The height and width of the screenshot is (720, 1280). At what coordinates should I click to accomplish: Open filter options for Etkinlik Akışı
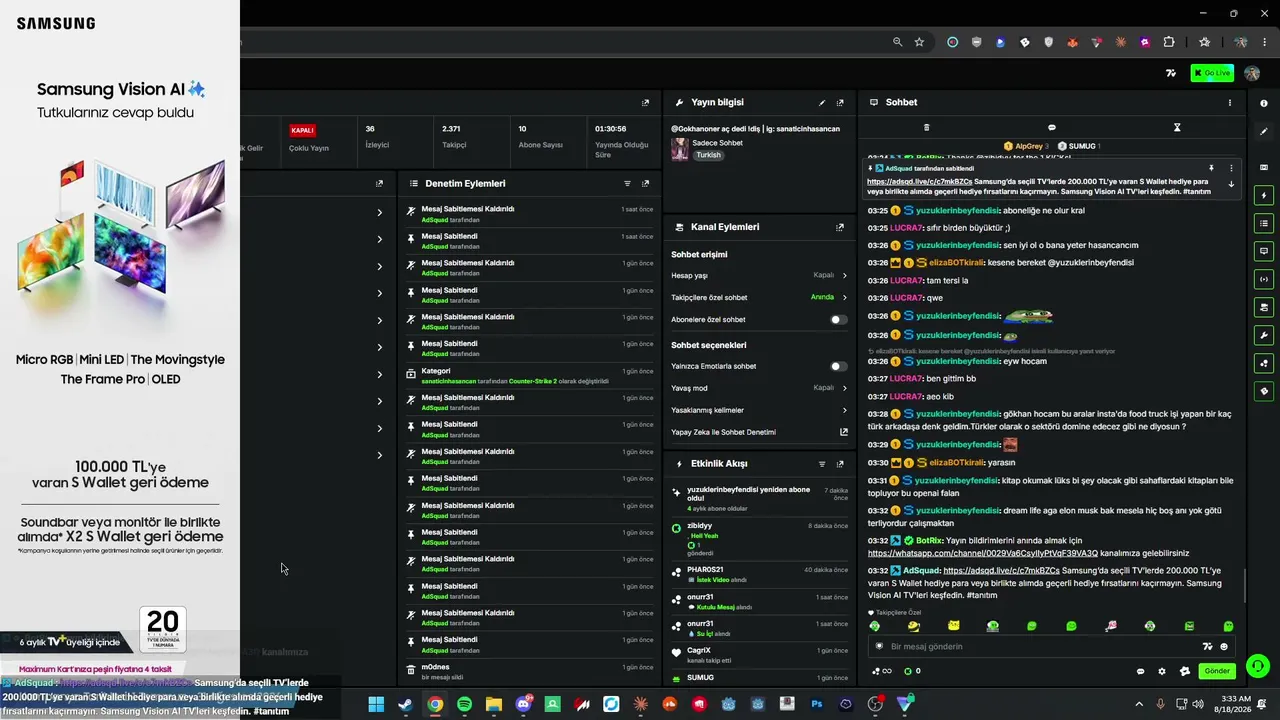pyautogui.click(x=822, y=464)
